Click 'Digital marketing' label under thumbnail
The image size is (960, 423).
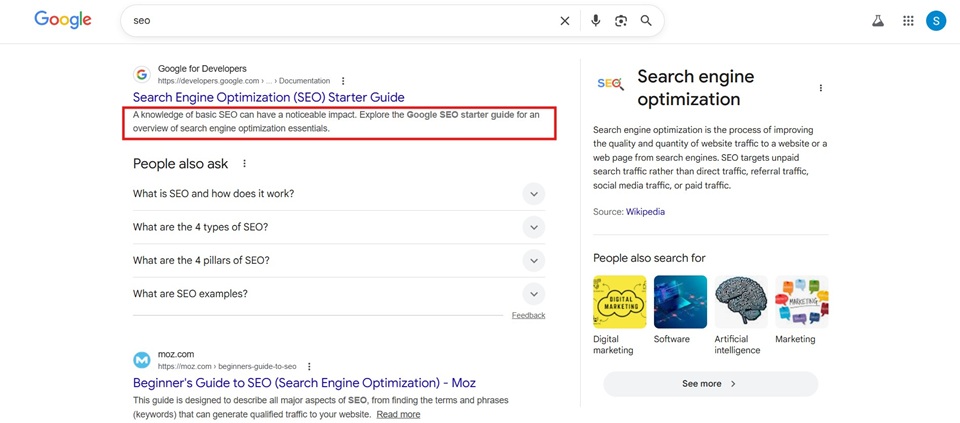tap(613, 345)
